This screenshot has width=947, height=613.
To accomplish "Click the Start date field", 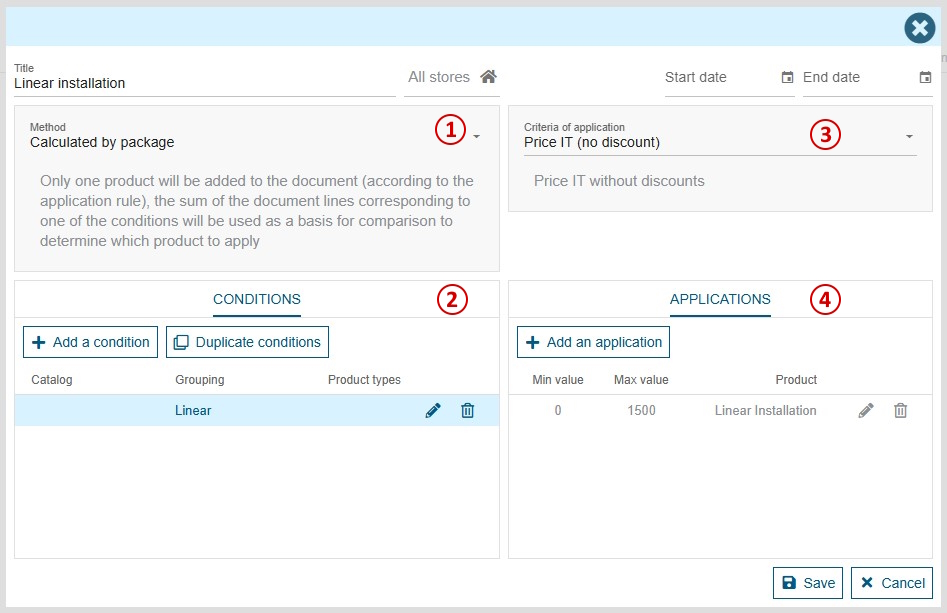I will click(718, 78).
